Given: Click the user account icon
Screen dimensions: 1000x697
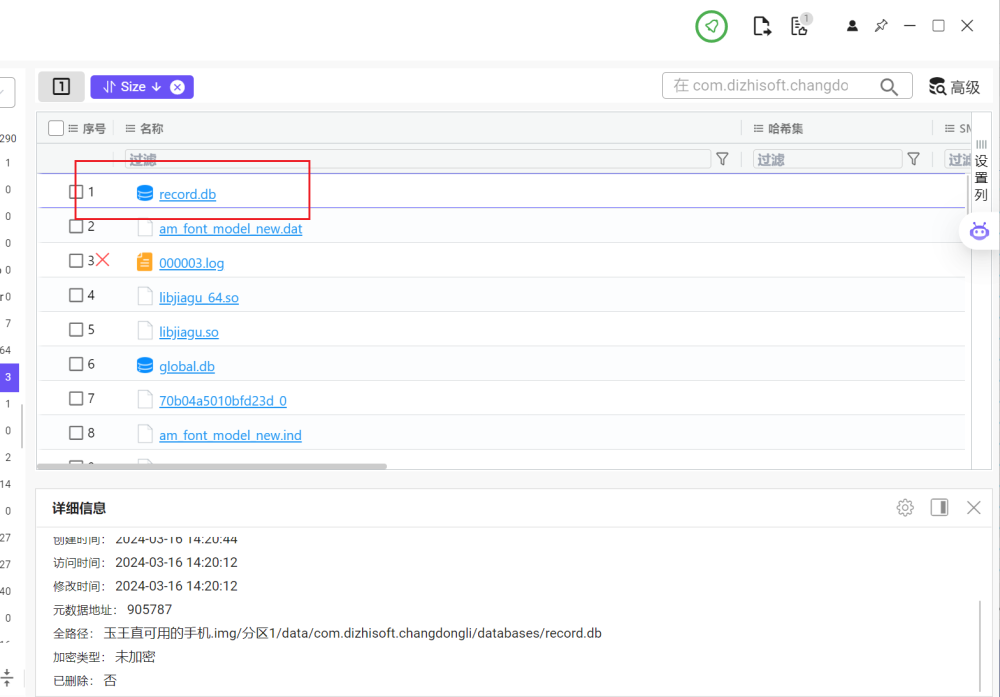Looking at the screenshot, I should 852,26.
